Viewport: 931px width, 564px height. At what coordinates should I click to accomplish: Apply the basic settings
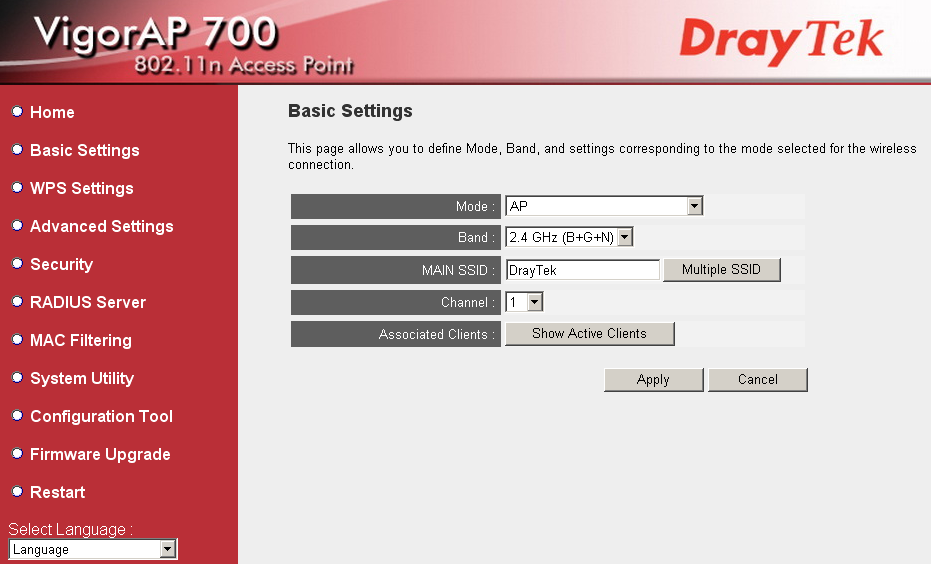pyautogui.click(x=653, y=379)
